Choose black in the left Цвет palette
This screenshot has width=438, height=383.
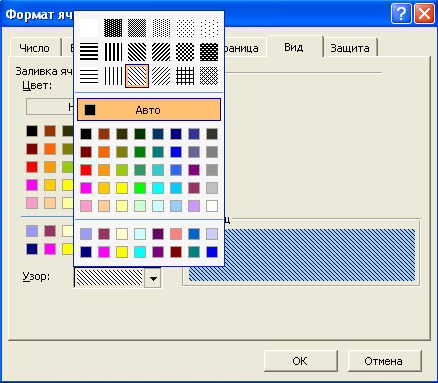click(32, 131)
